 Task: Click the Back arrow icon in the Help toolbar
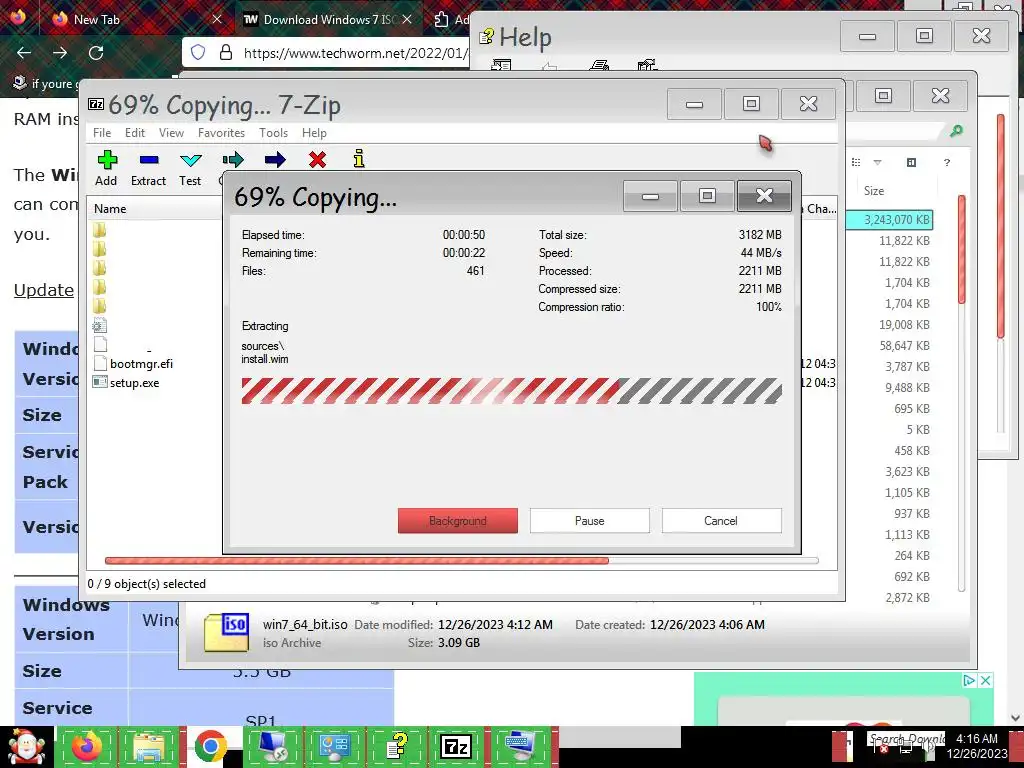[x=550, y=66]
